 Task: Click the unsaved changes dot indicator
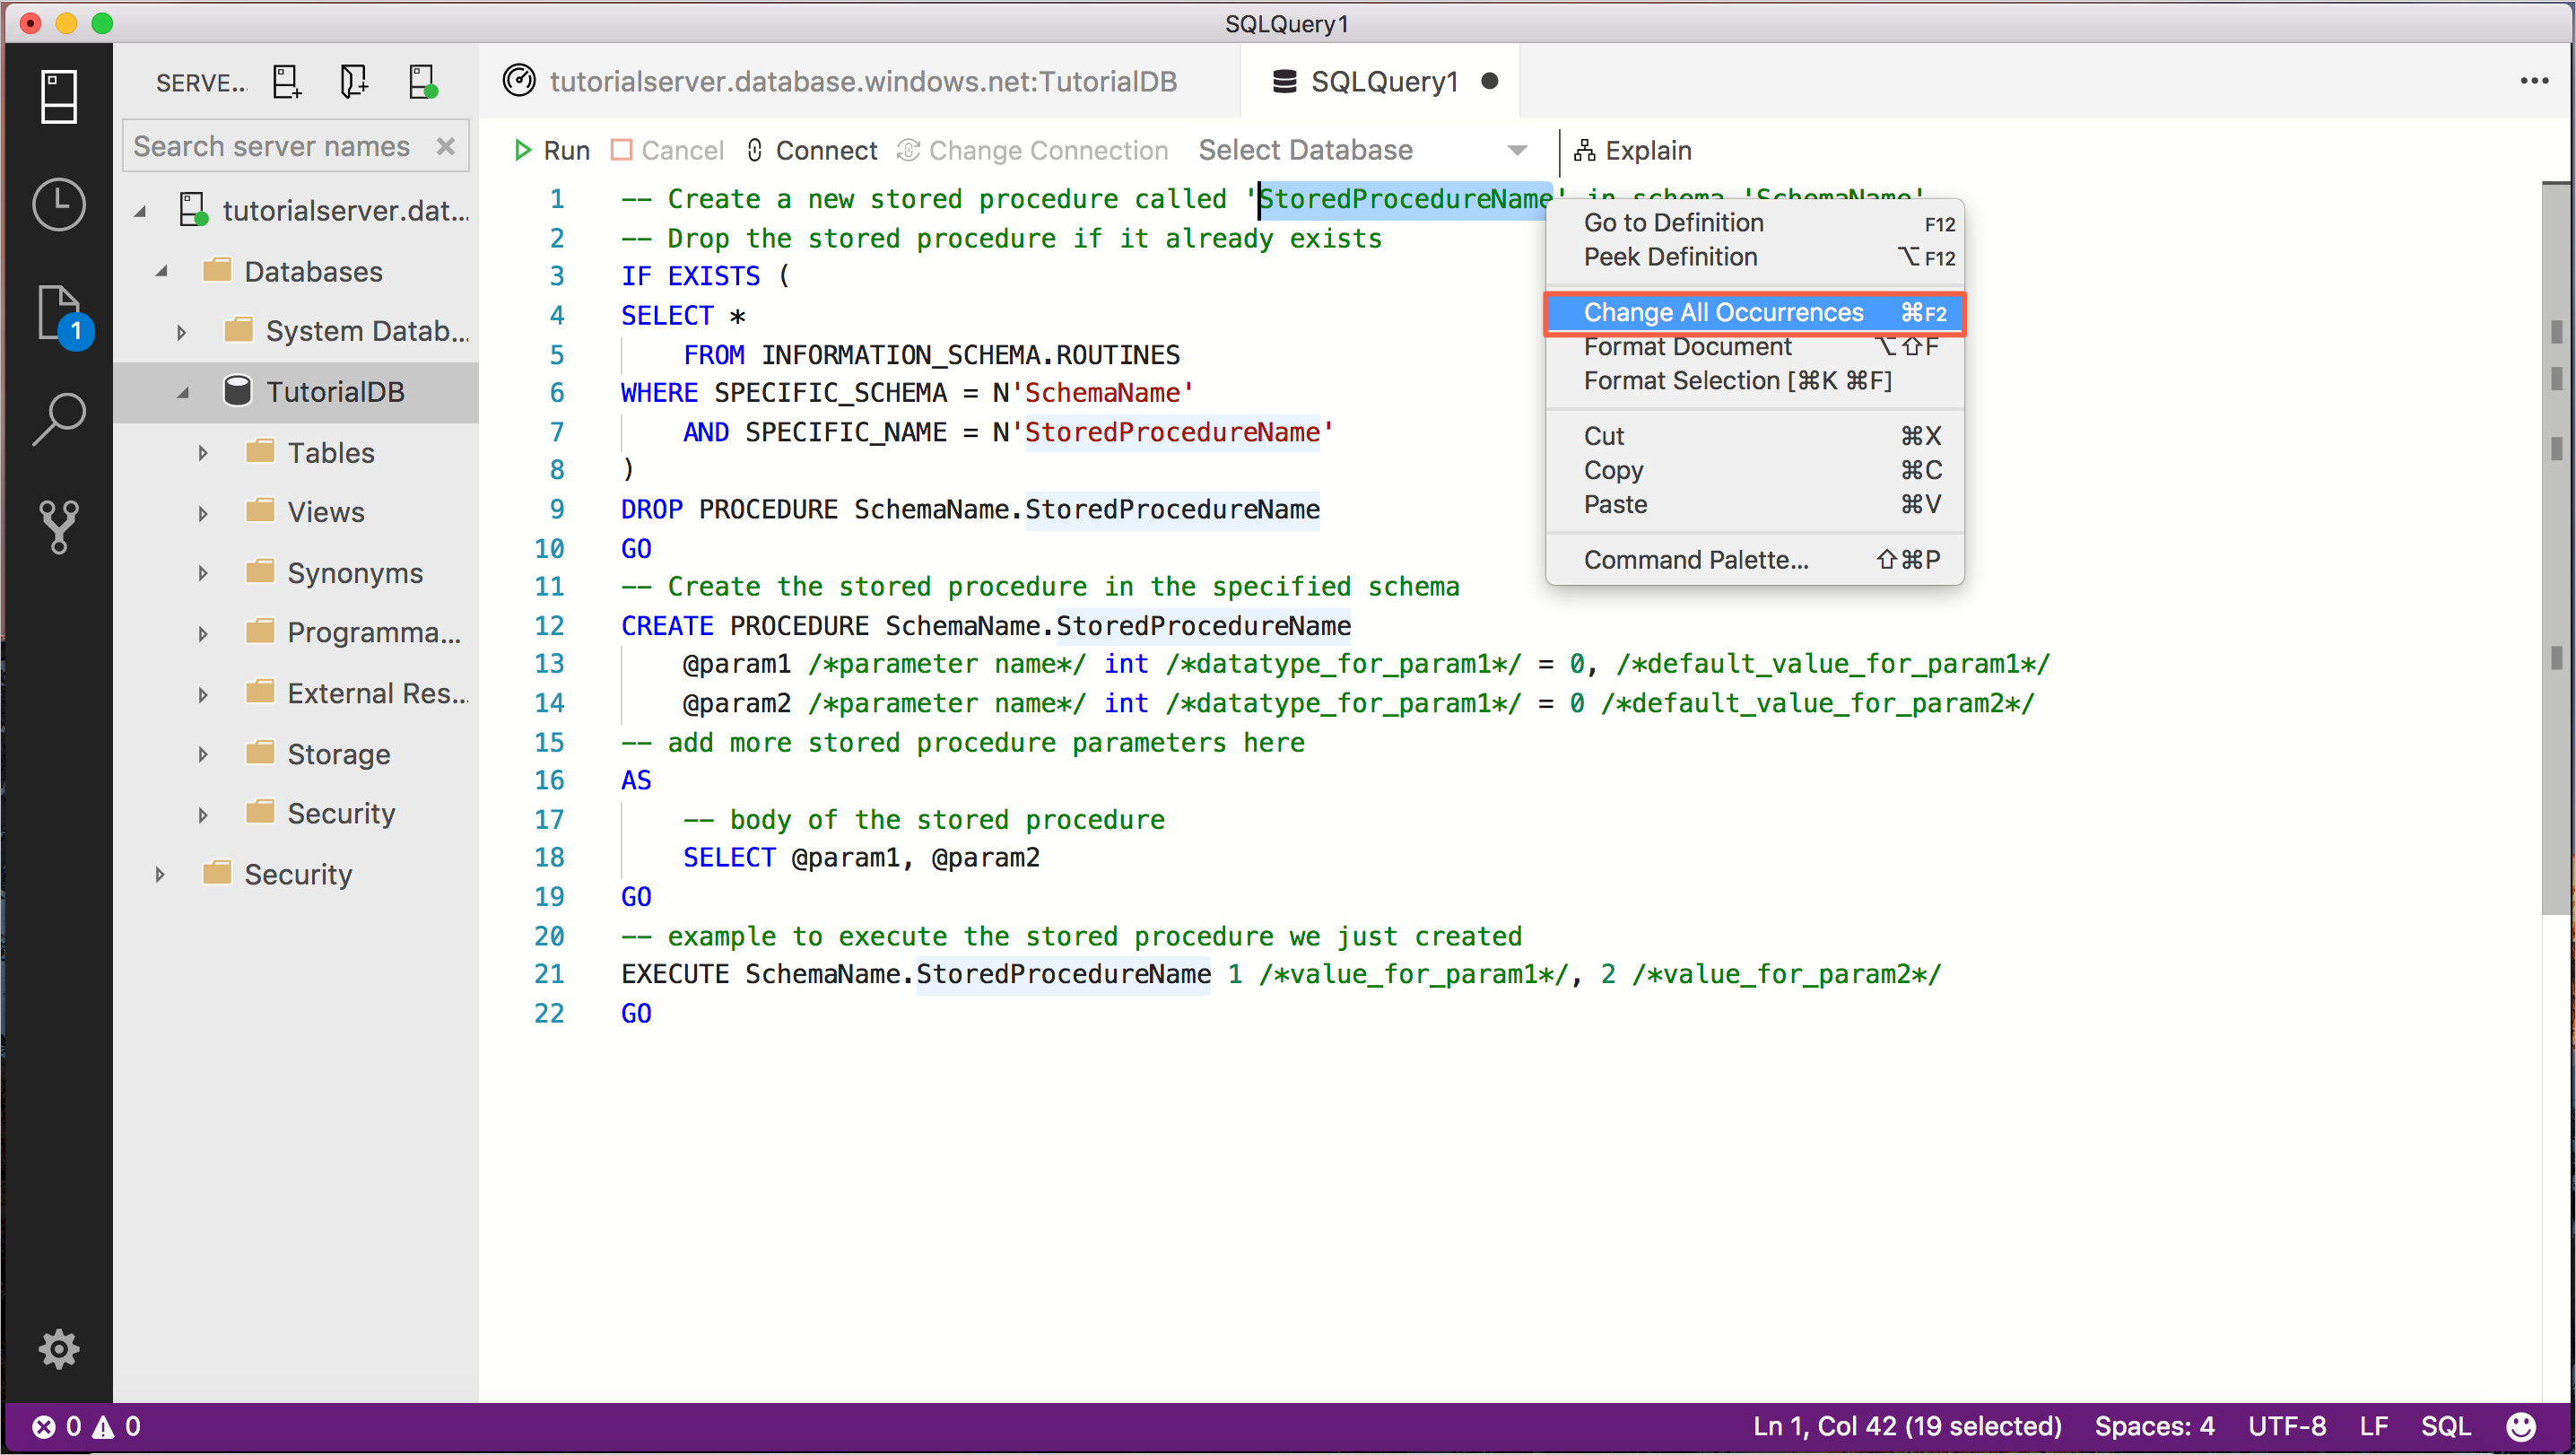pyautogui.click(x=1490, y=80)
